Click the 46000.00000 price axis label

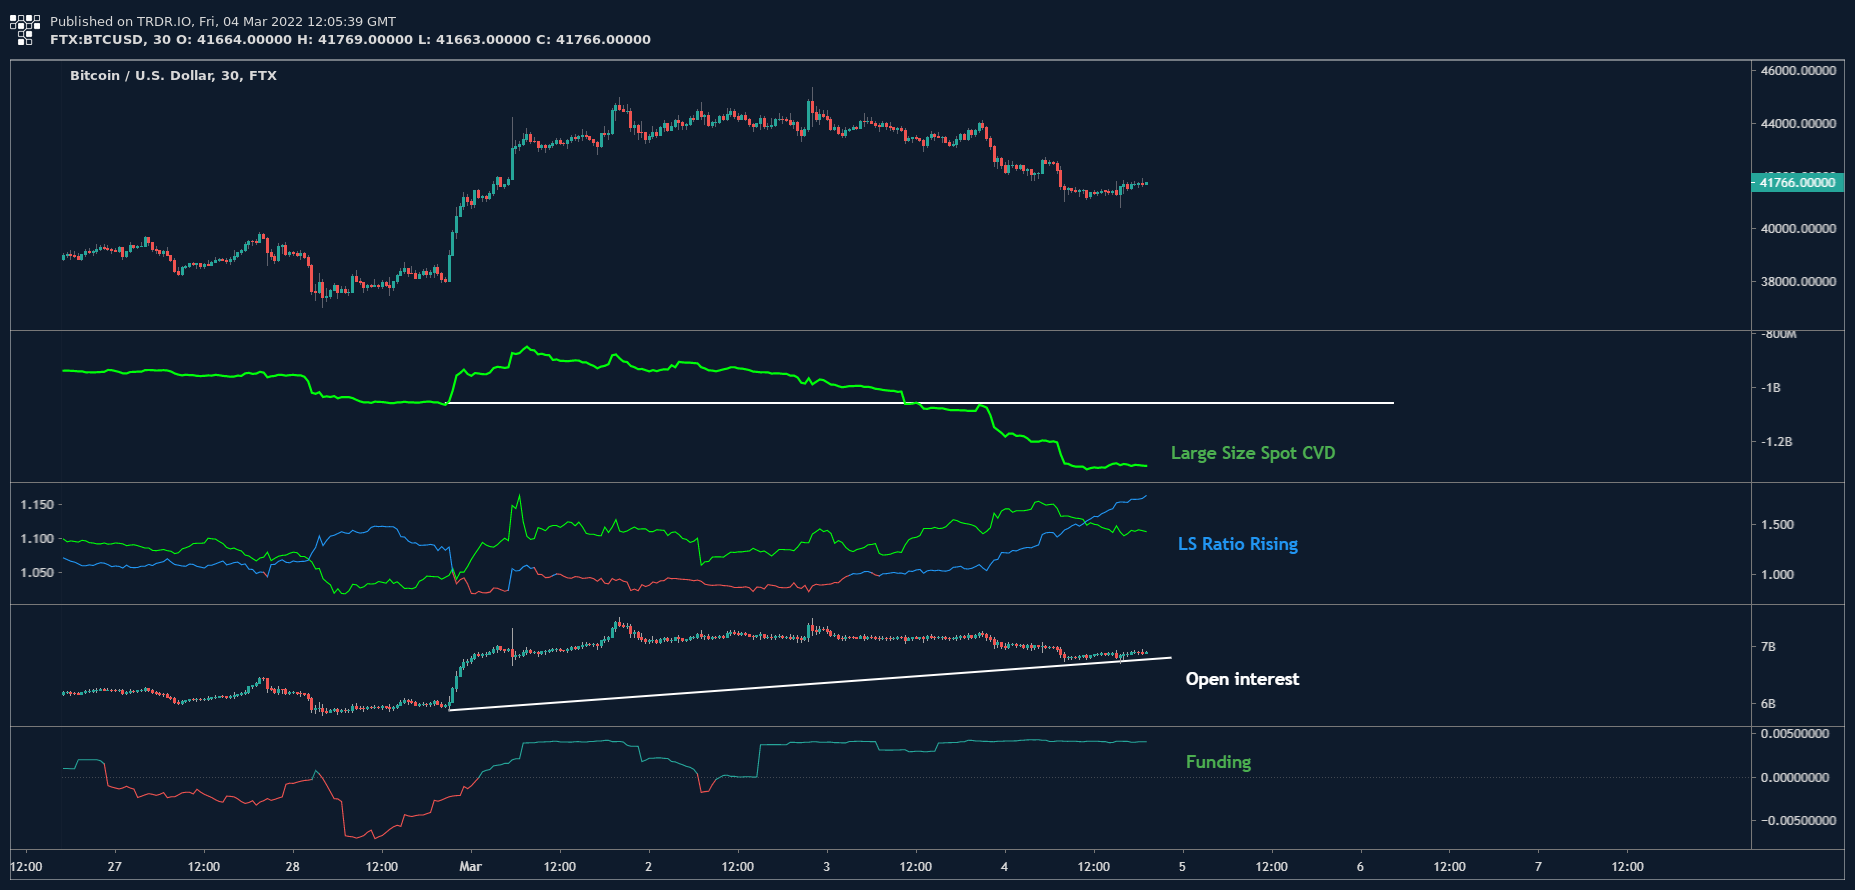click(x=1798, y=71)
